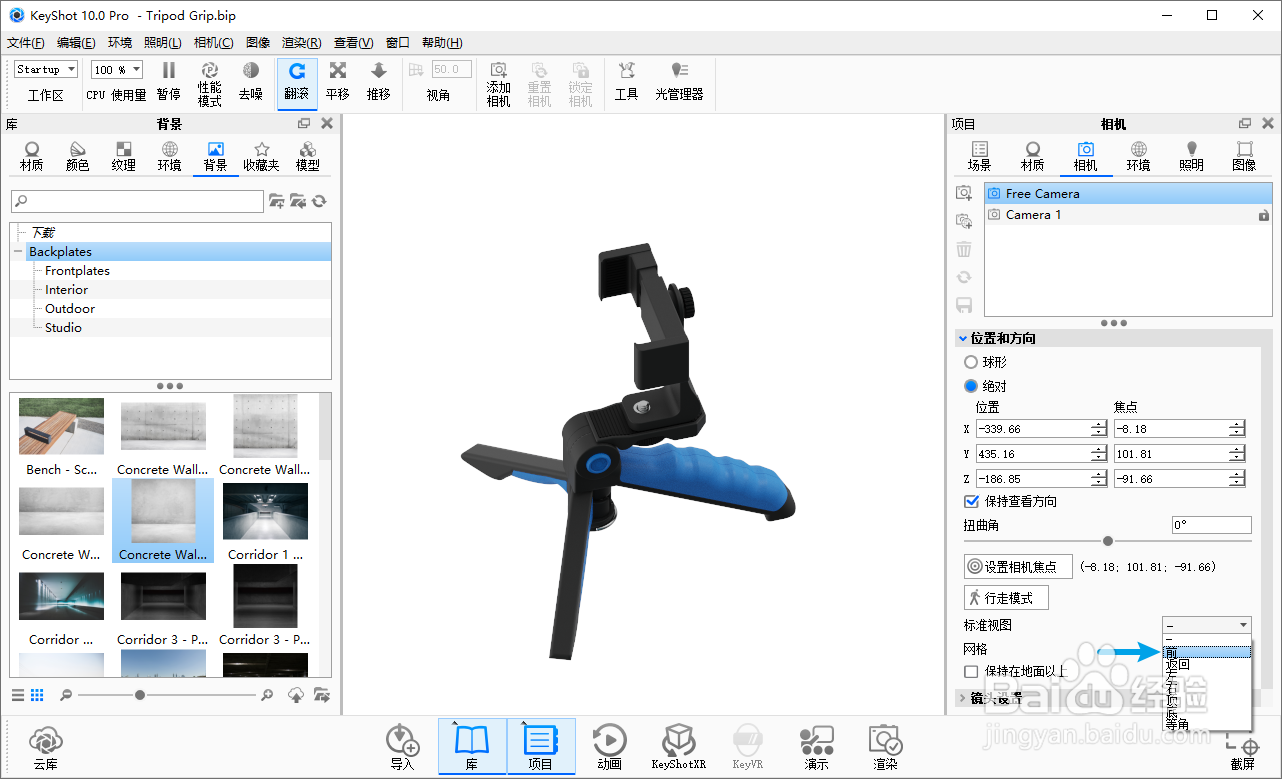Select the 绝对 radio button
The height and width of the screenshot is (779, 1282).
click(x=970, y=386)
